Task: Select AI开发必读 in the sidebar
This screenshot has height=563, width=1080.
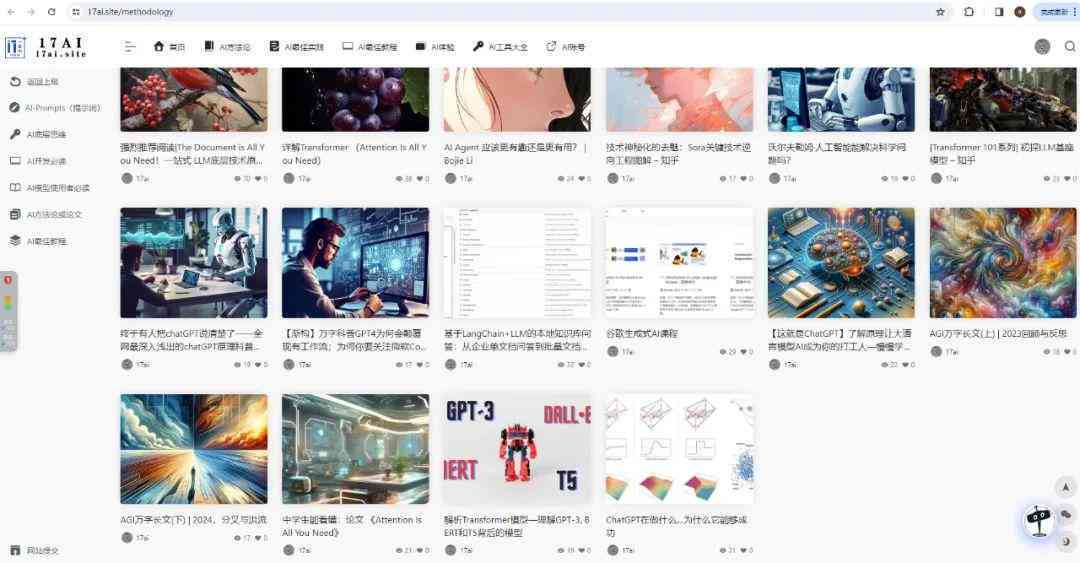Action: click(38, 161)
